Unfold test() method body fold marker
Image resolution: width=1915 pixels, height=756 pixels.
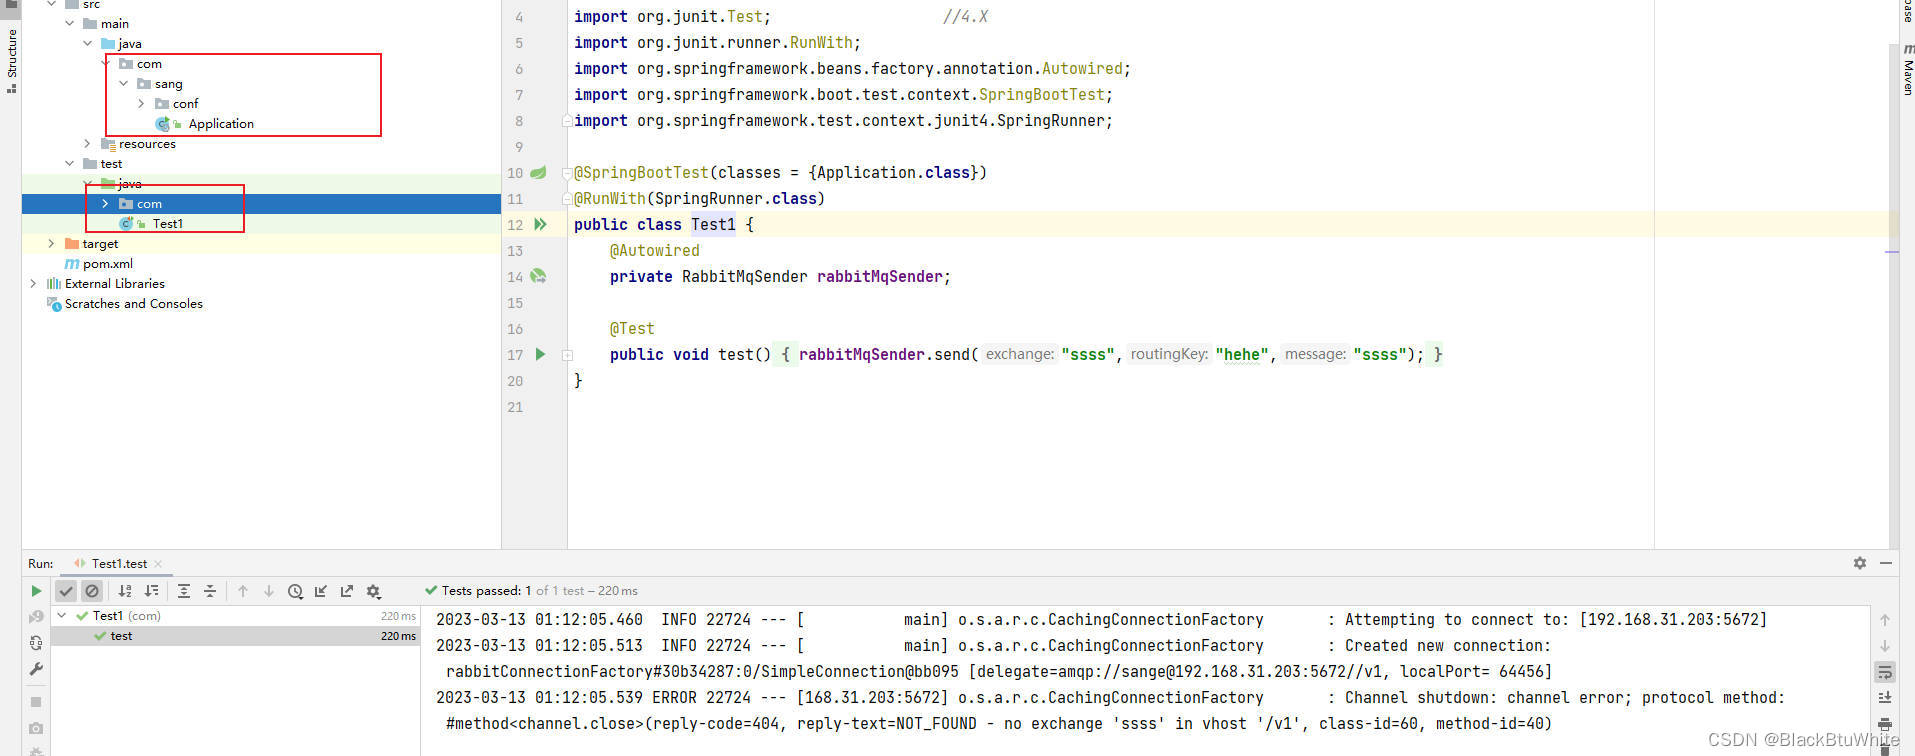[x=567, y=355]
